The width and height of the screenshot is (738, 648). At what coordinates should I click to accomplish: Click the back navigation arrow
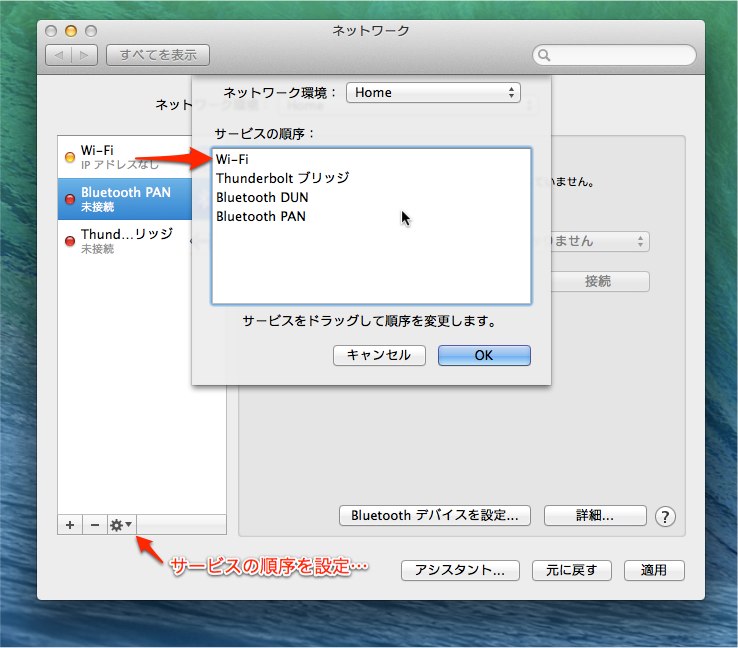click(x=59, y=55)
